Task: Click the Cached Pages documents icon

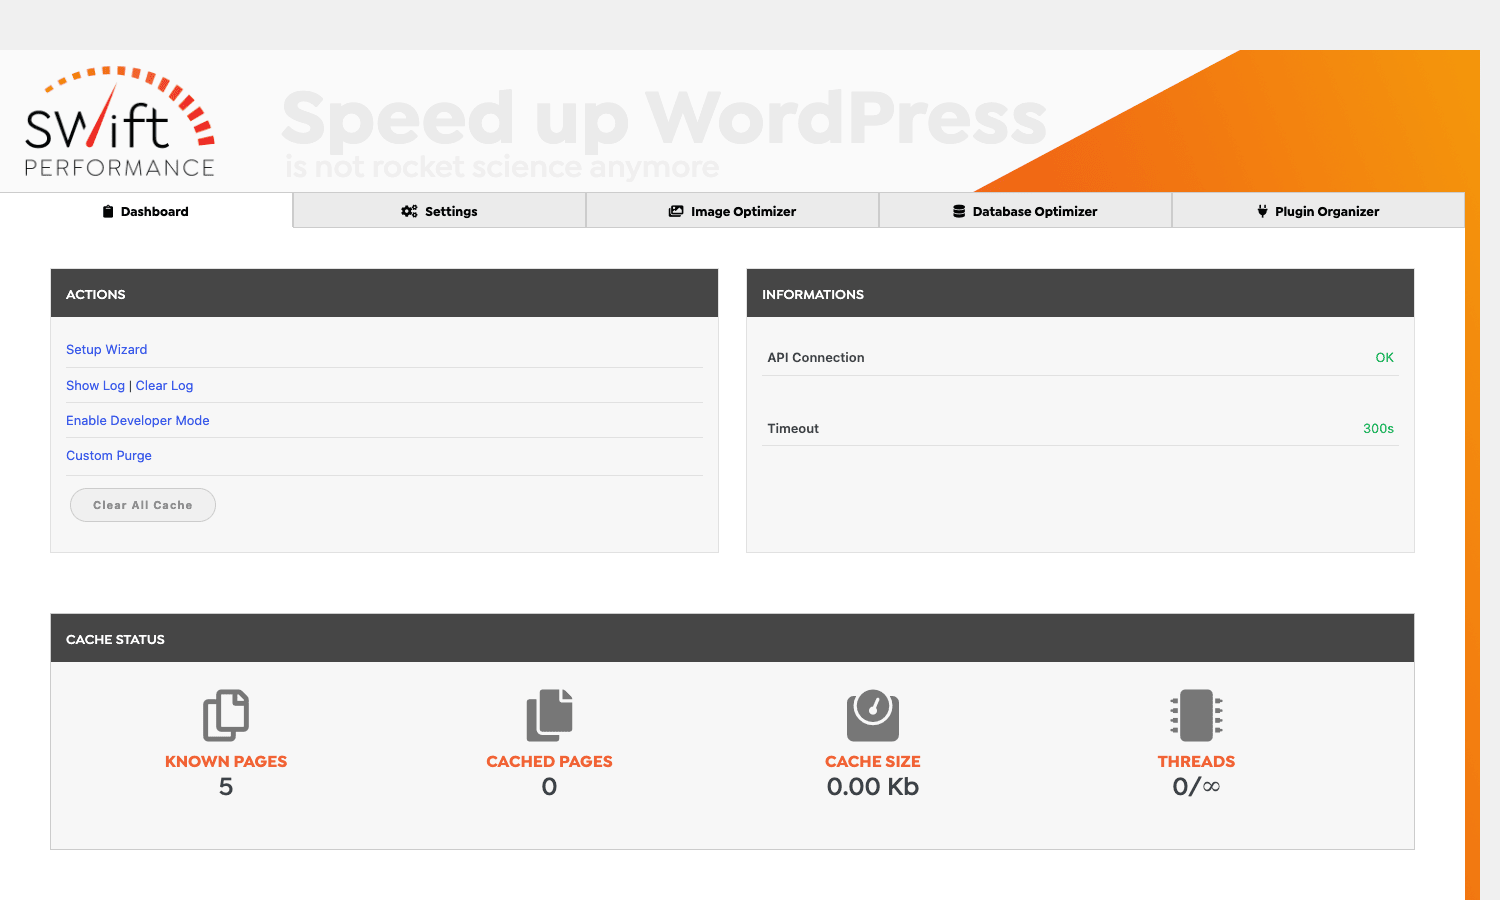Action: click(549, 715)
